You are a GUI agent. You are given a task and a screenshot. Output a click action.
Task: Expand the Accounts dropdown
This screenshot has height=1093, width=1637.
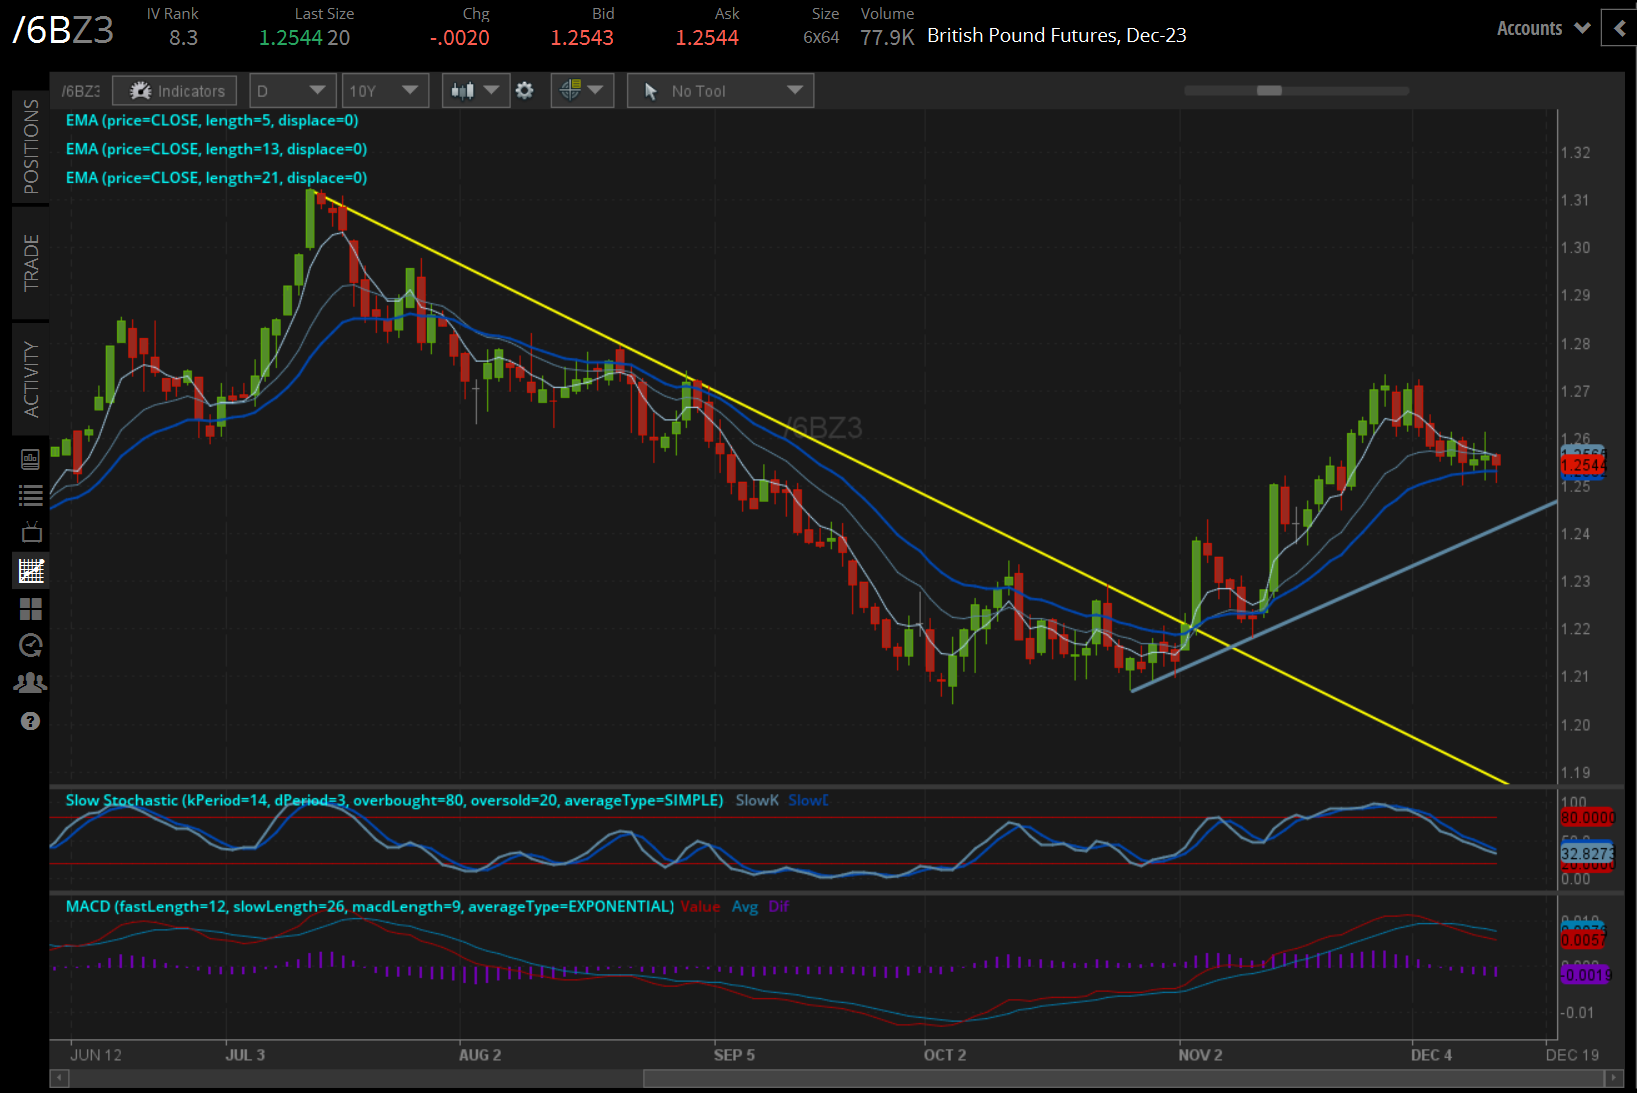tap(1543, 29)
